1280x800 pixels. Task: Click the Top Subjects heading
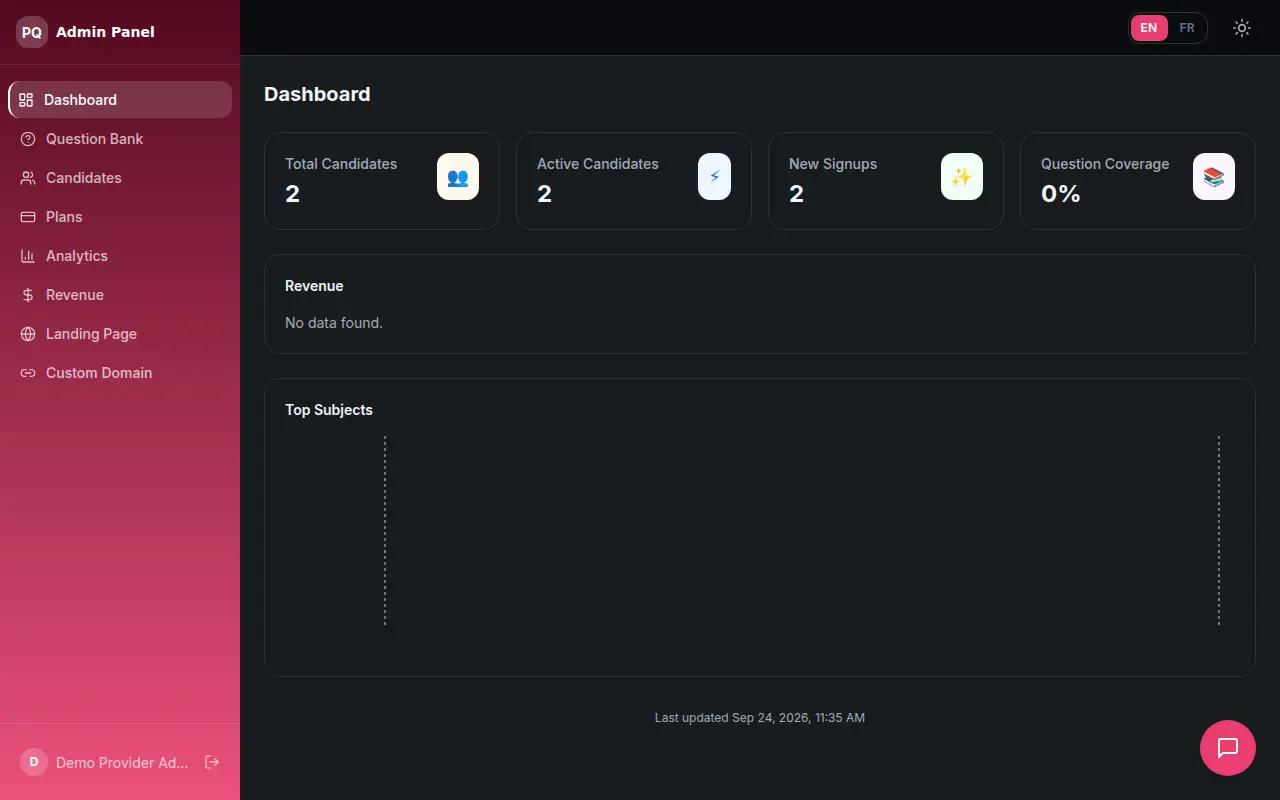pyautogui.click(x=329, y=410)
